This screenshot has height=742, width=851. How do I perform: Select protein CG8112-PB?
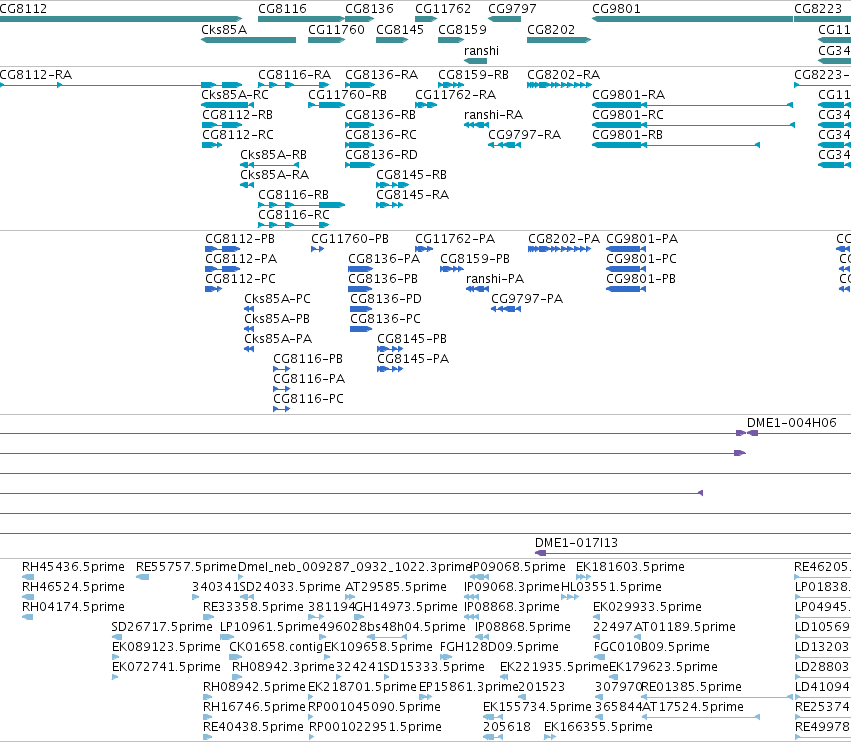[240, 239]
